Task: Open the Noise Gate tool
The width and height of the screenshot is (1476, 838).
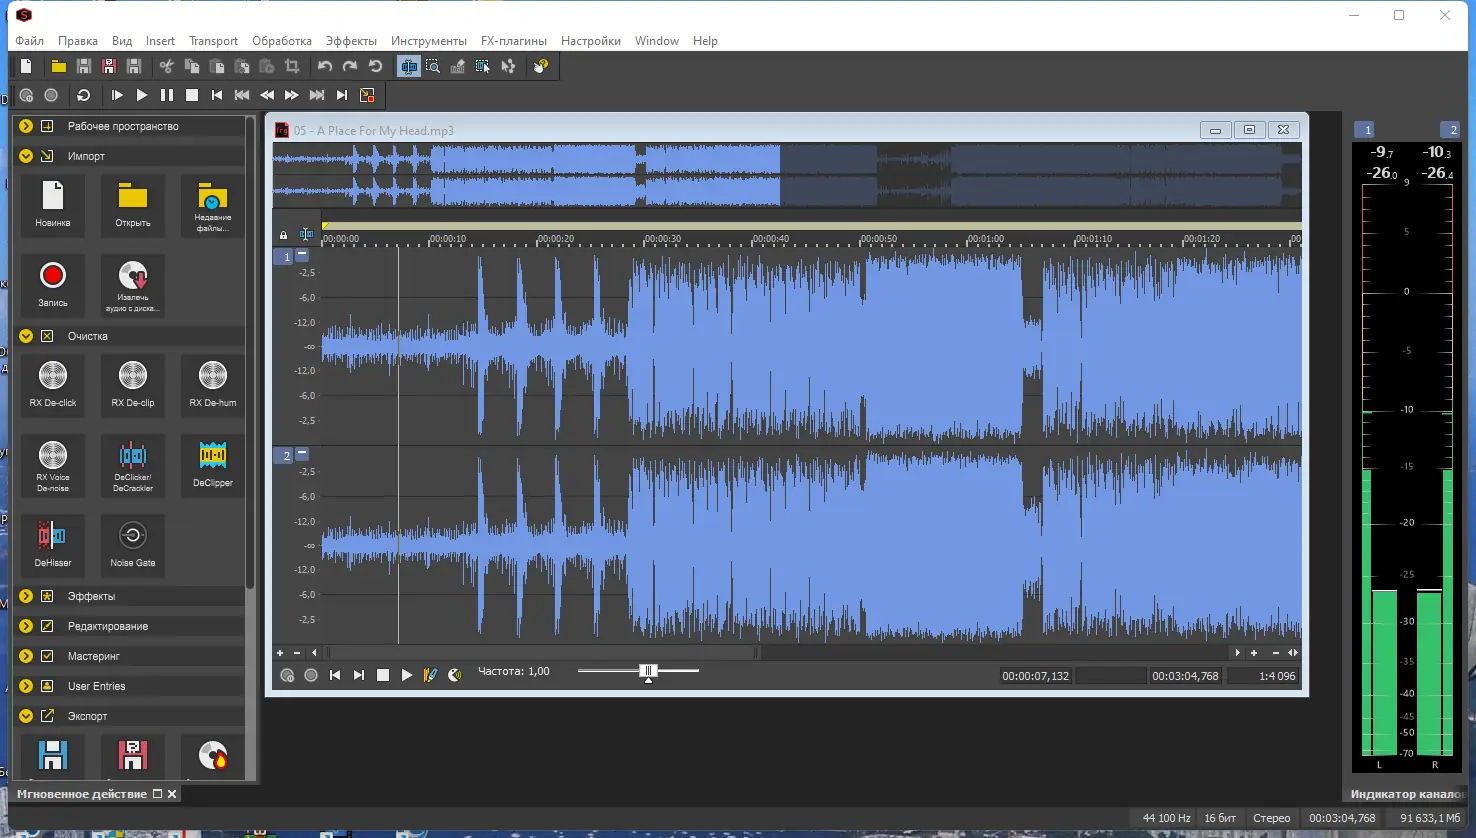Action: (133, 545)
